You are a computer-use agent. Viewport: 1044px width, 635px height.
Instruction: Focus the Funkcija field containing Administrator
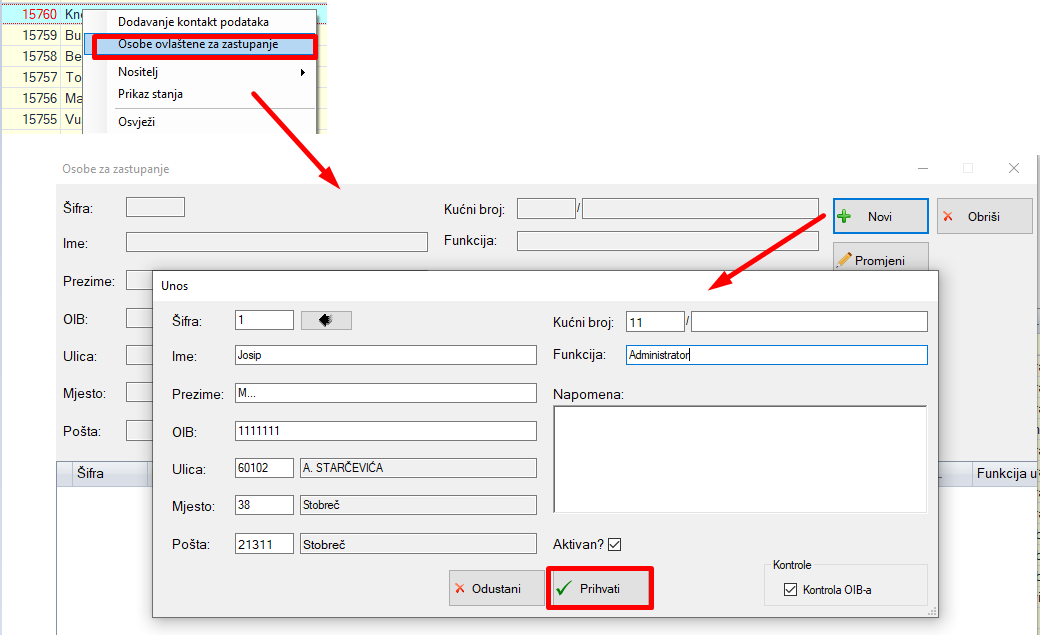[x=776, y=355]
